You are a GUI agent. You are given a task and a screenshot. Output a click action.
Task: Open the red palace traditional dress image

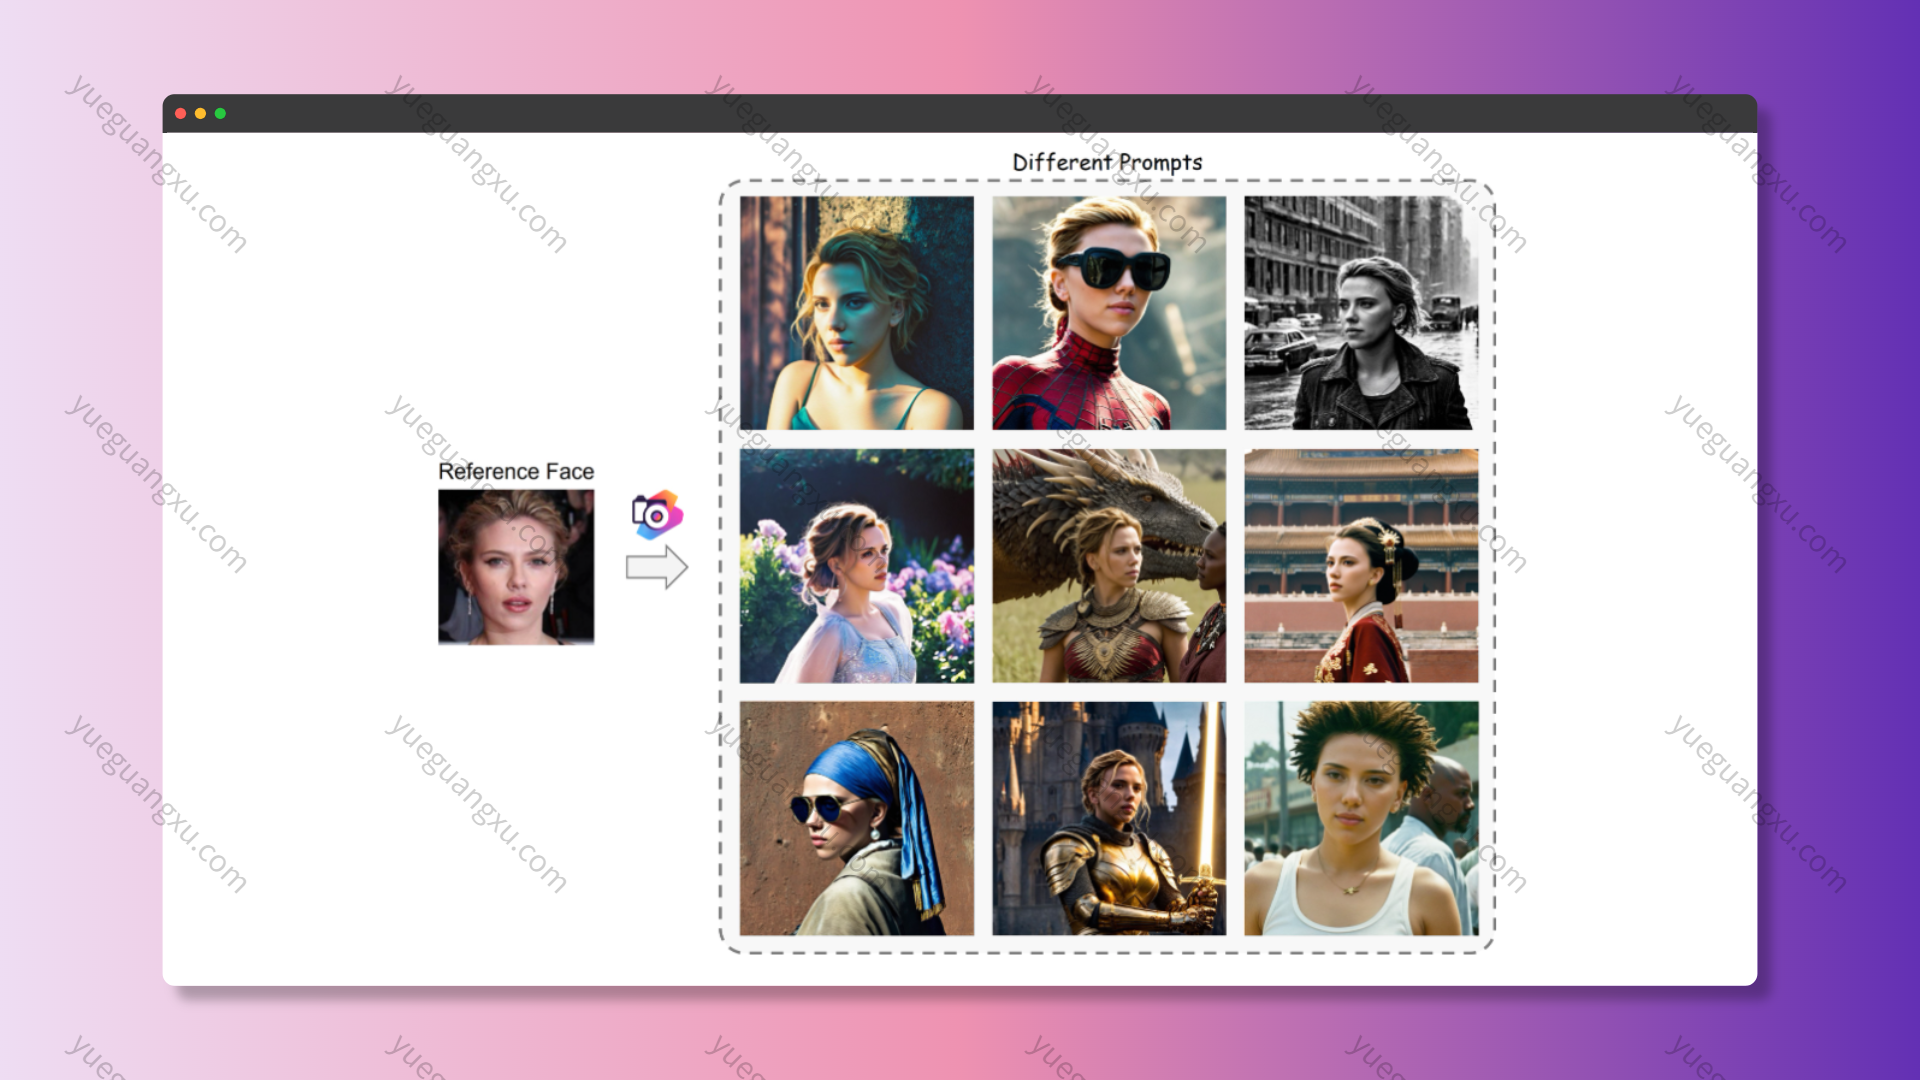[1361, 566]
